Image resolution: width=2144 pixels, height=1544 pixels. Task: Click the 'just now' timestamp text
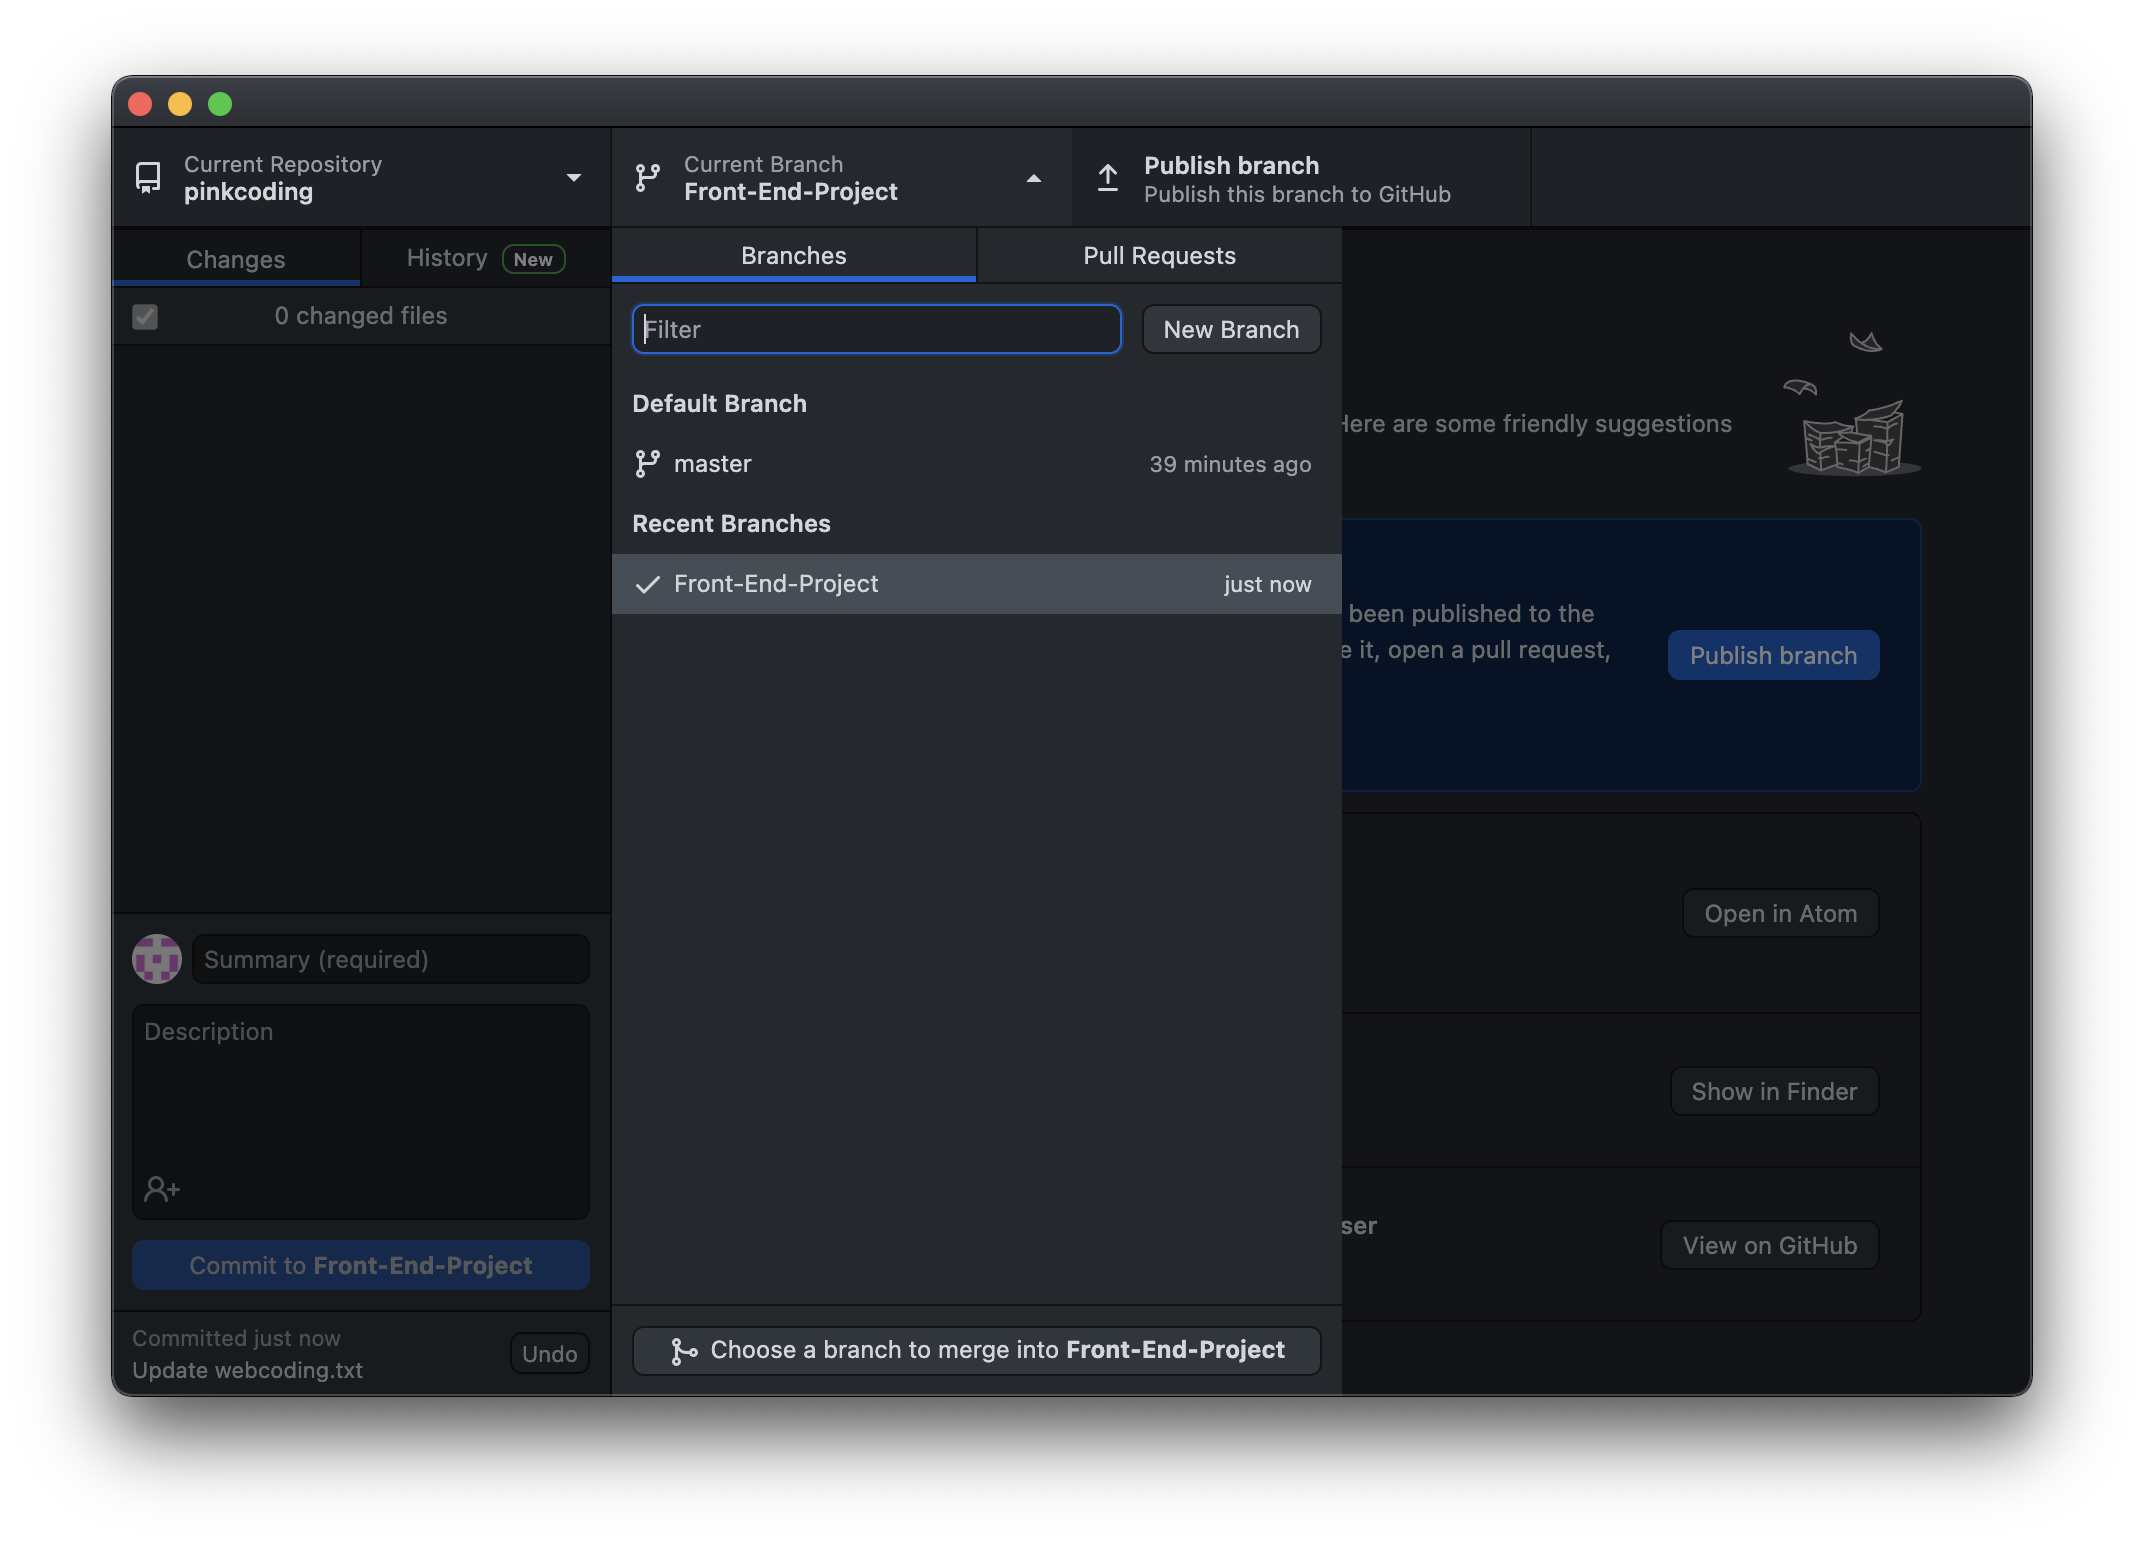click(x=1267, y=584)
